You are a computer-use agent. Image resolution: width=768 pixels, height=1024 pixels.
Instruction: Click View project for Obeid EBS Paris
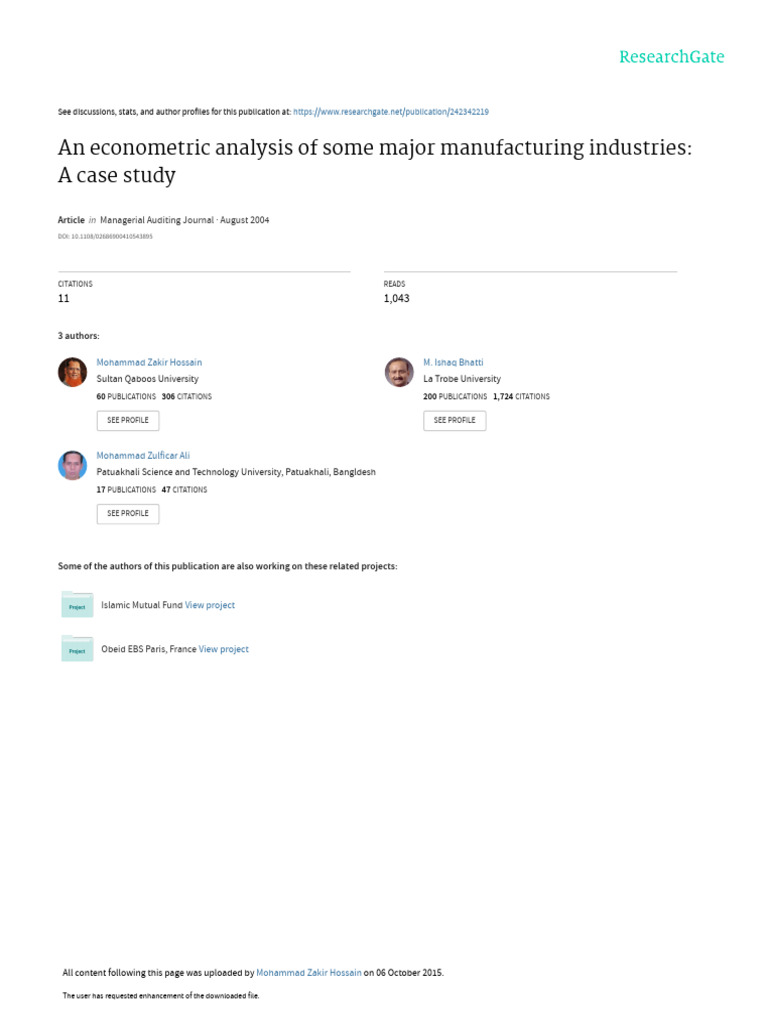(x=224, y=649)
